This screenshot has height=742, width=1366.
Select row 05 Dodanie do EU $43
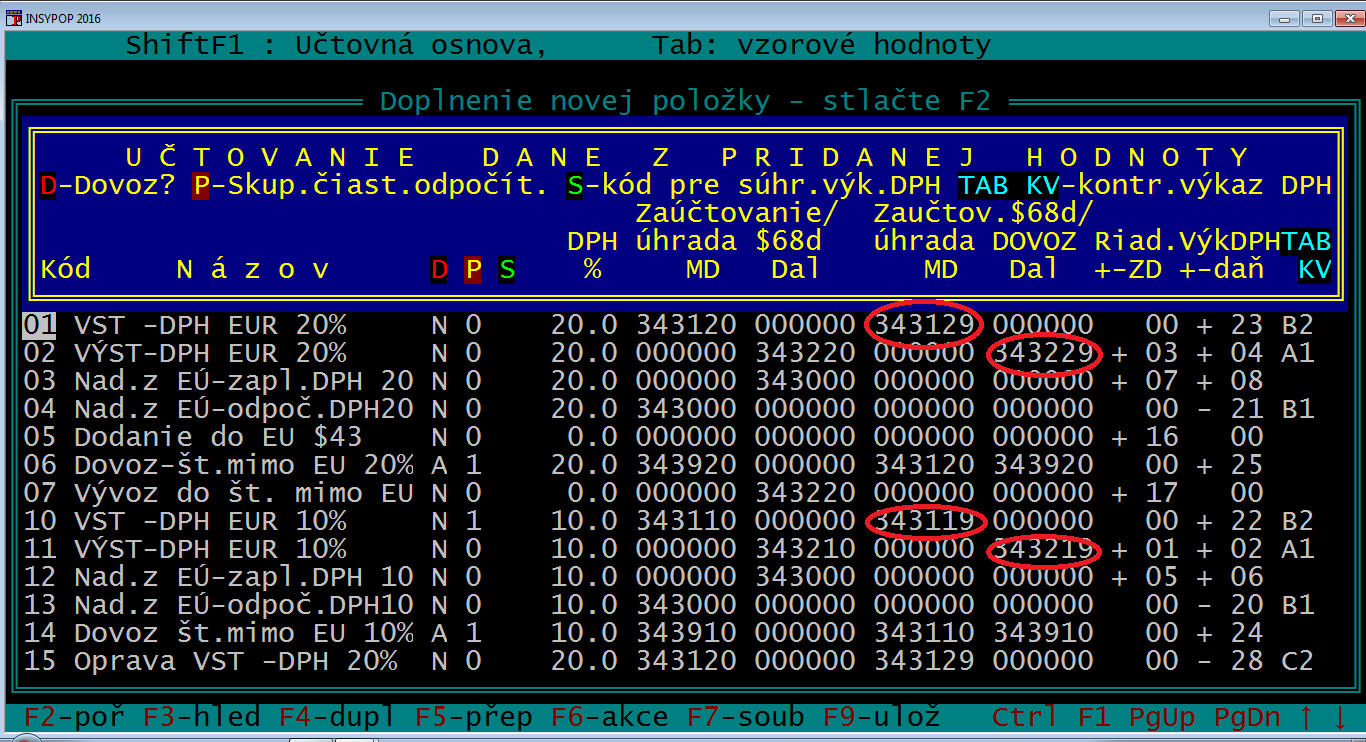pyautogui.click(x=668, y=437)
